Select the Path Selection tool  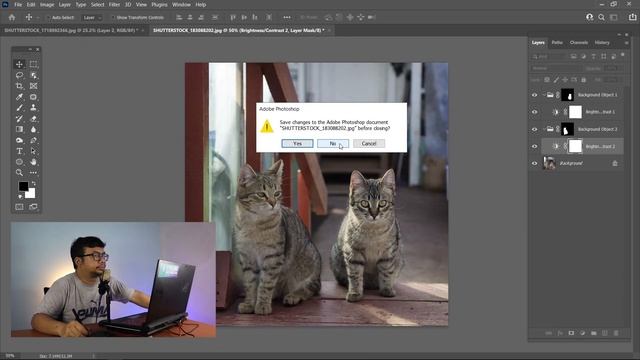(x=33, y=151)
